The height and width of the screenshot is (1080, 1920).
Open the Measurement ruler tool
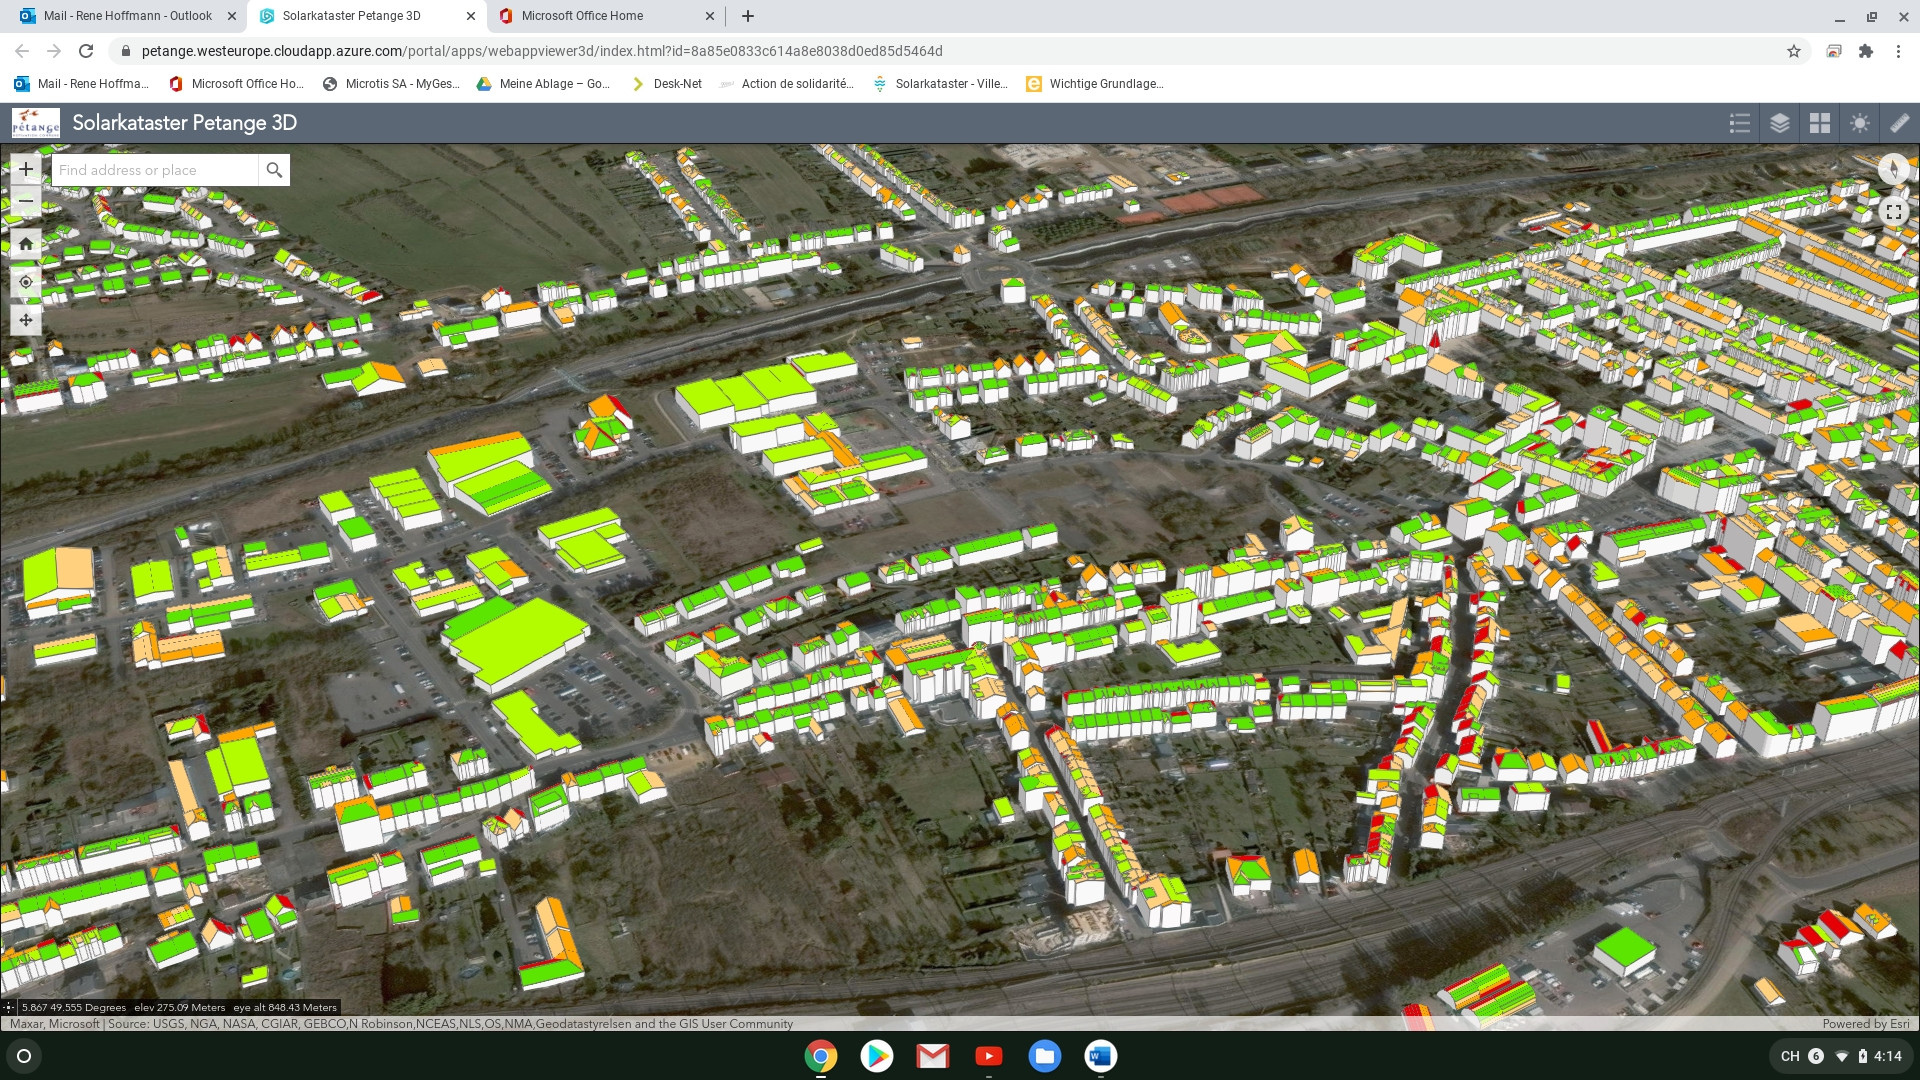[x=1899, y=123]
